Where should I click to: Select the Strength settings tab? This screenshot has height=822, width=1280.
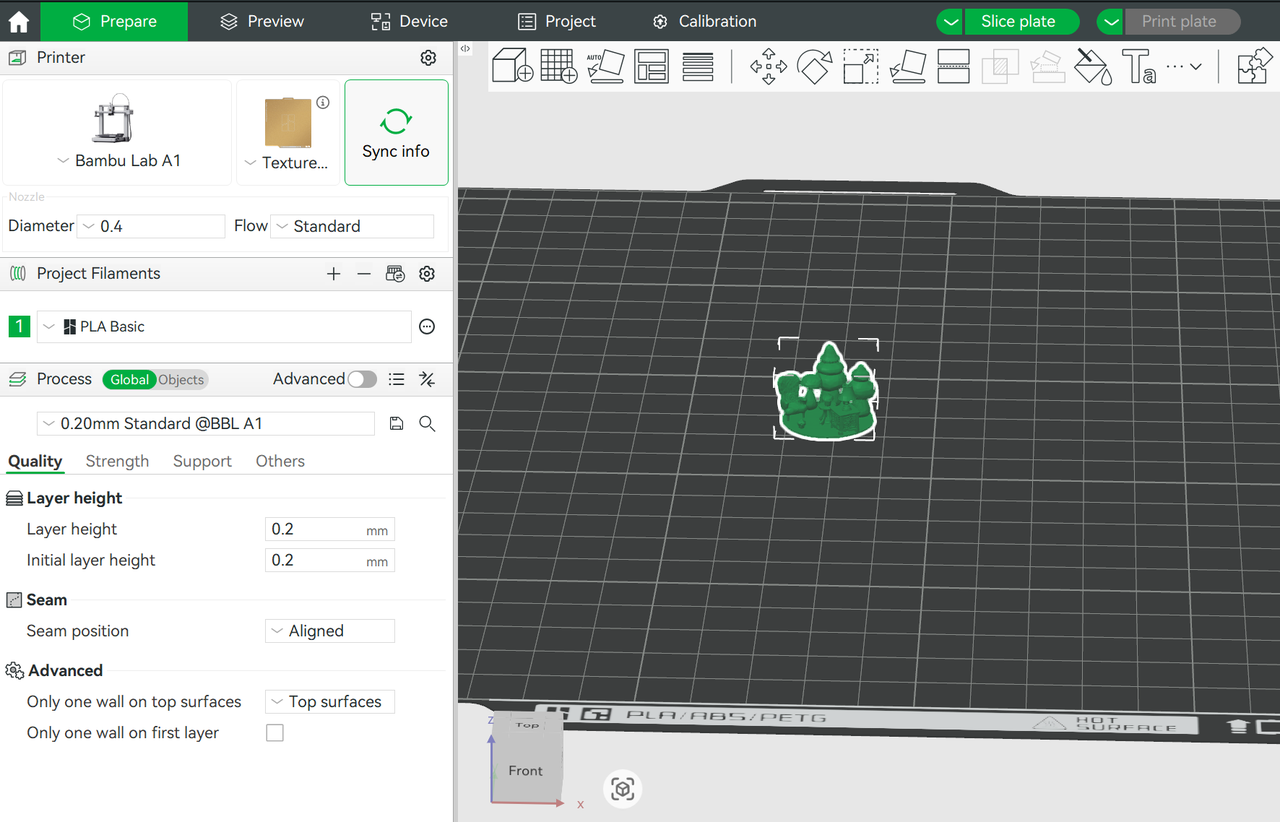click(117, 461)
